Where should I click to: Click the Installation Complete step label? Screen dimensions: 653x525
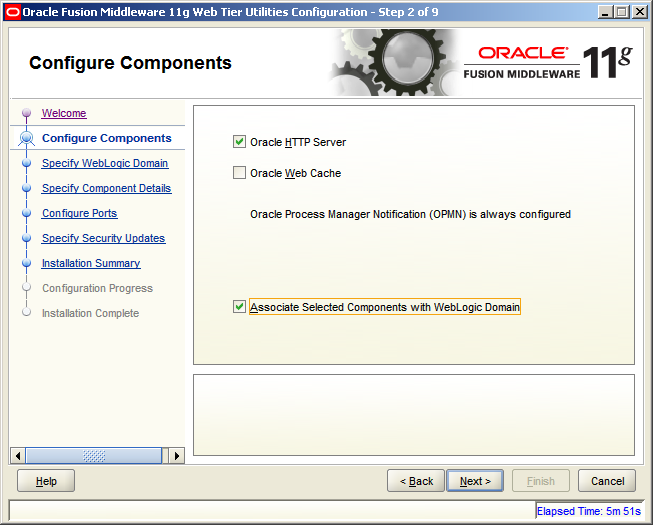[90, 313]
